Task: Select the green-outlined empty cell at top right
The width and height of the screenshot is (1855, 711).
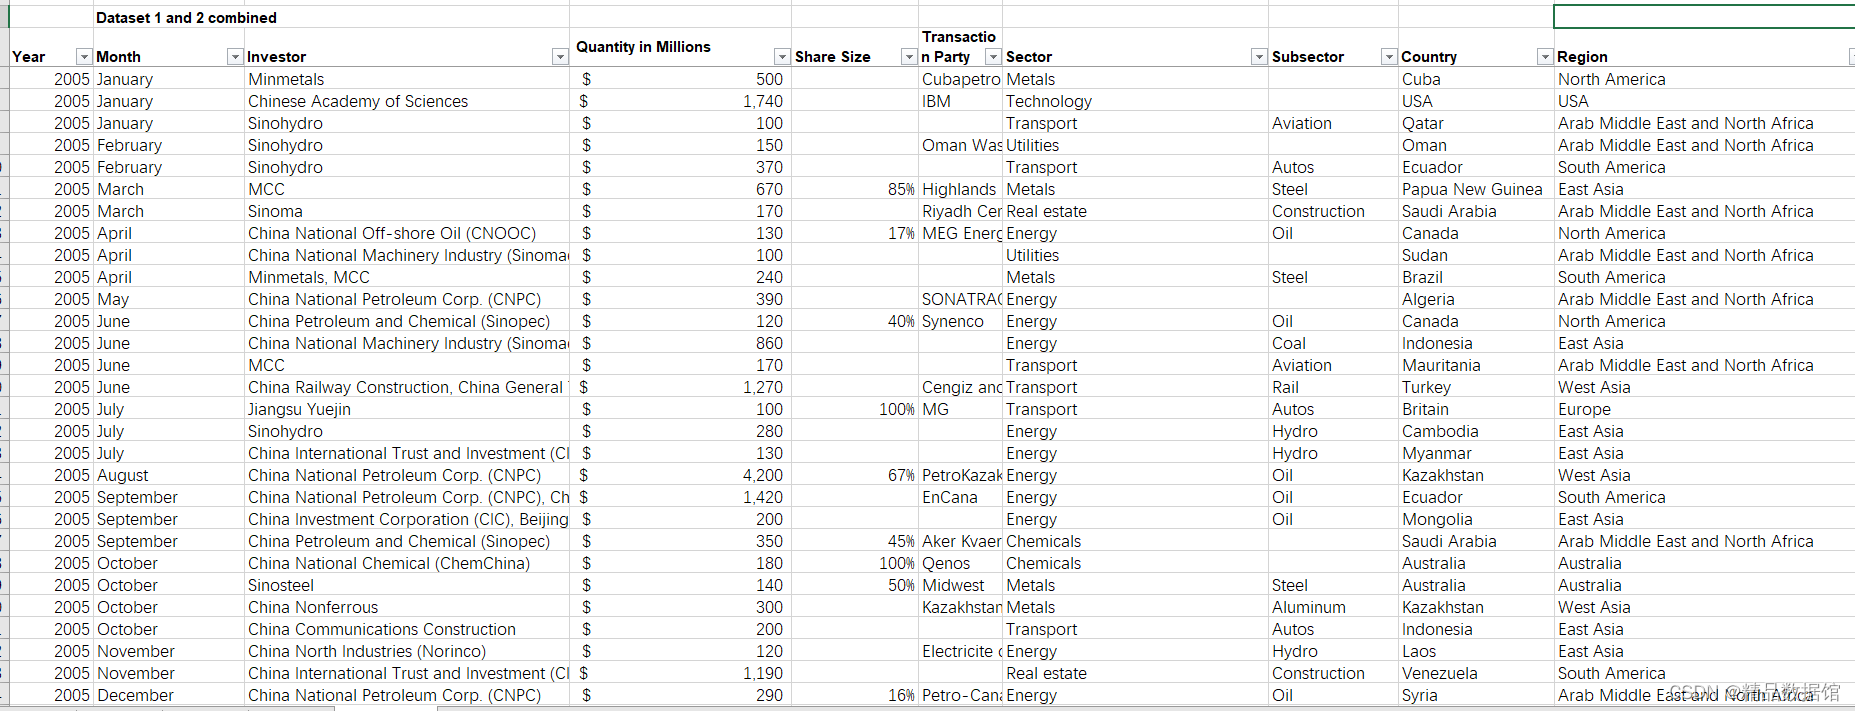Action: click(1704, 16)
